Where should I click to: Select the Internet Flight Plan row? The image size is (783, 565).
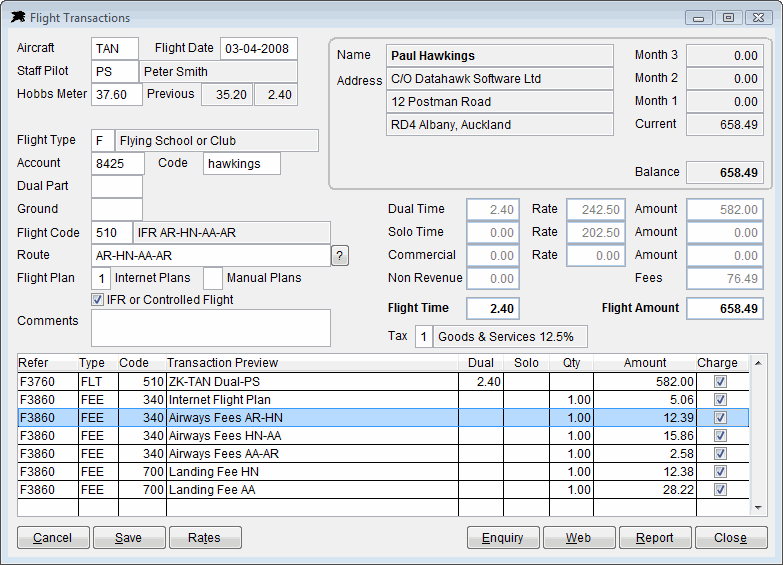pos(383,400)
